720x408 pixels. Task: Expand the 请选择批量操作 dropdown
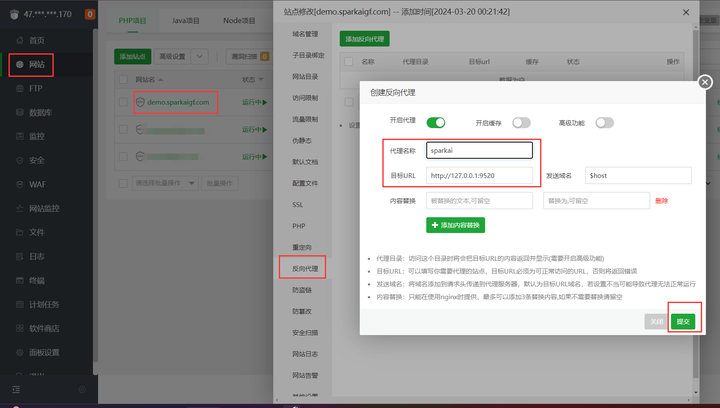pos(163,183)
